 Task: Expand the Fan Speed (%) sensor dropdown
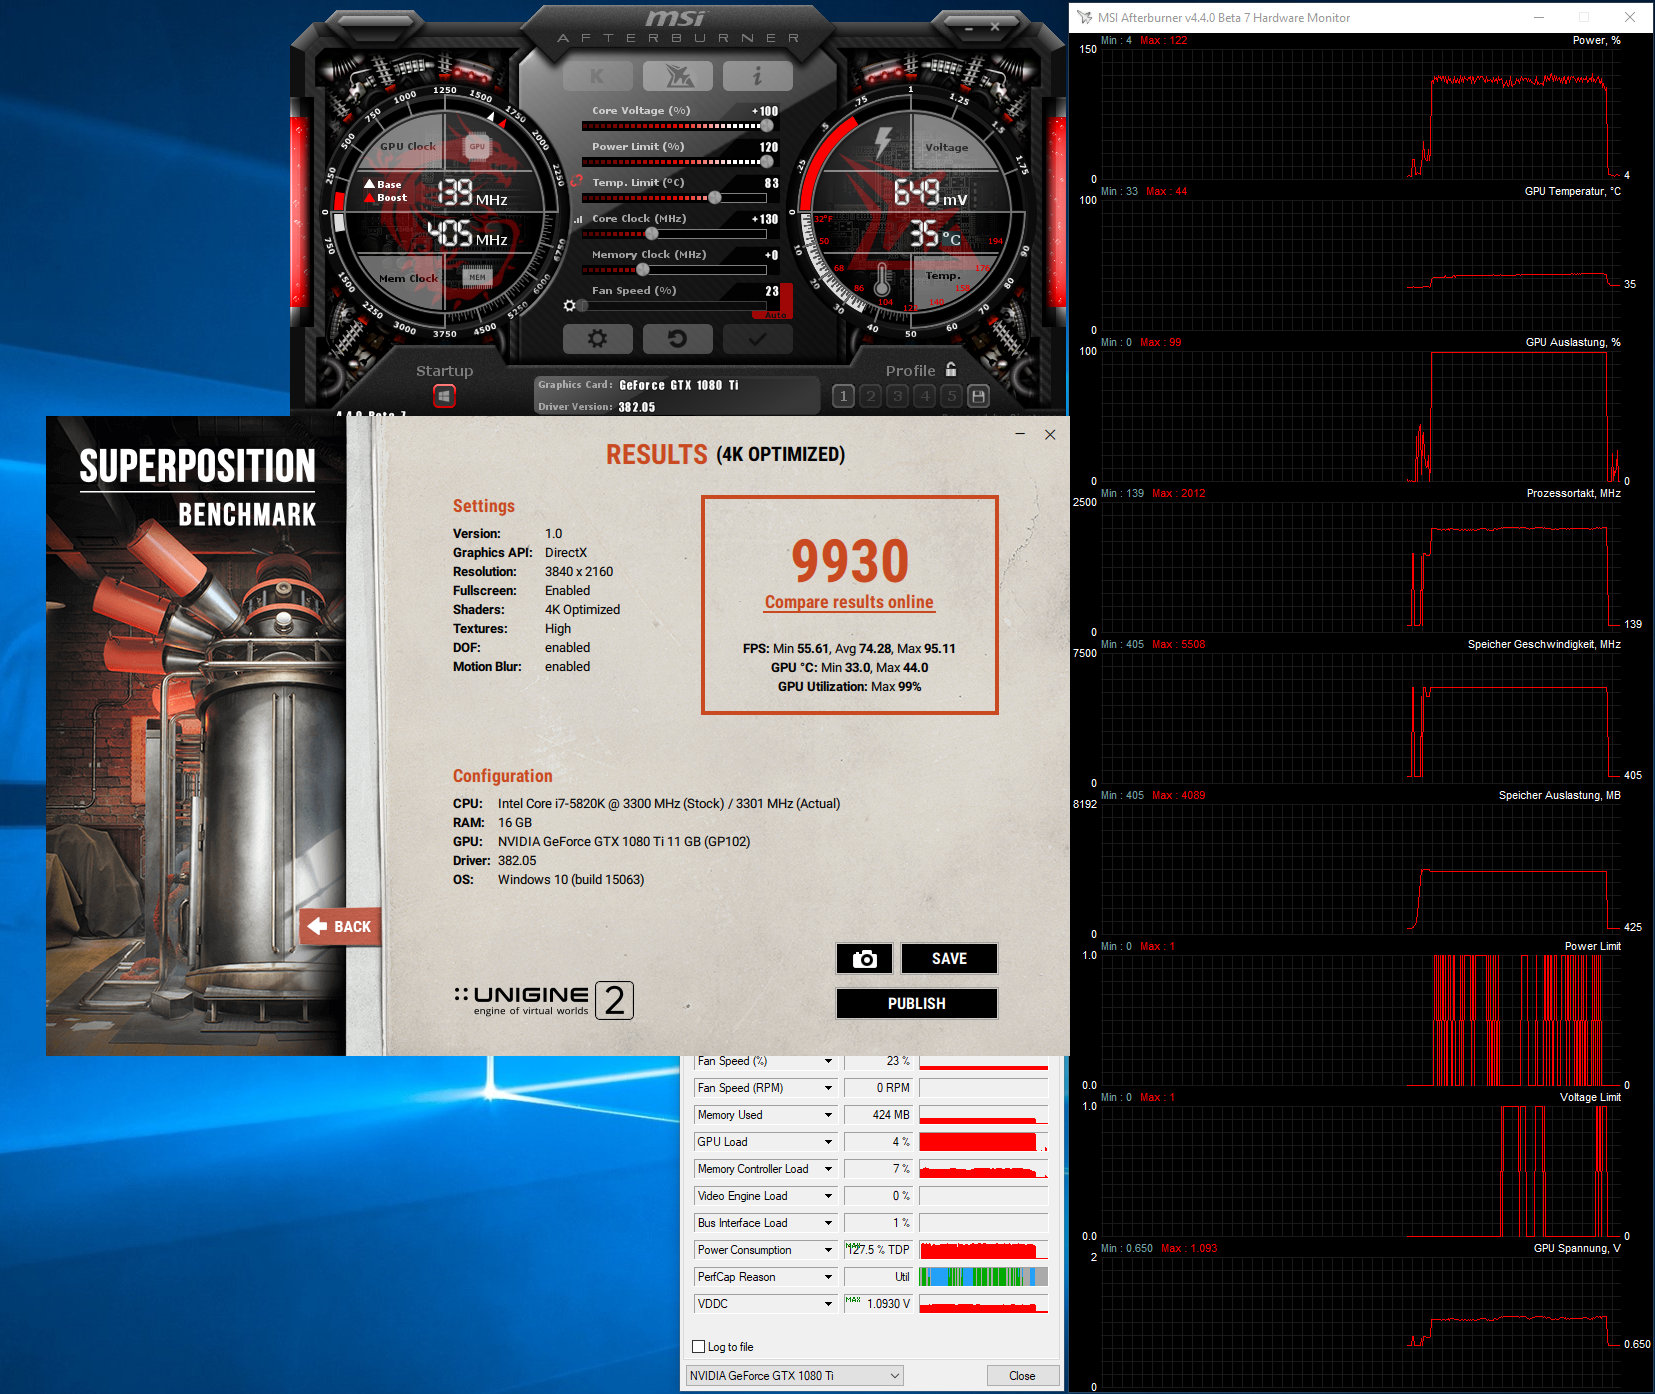[x=828, y=1061]
